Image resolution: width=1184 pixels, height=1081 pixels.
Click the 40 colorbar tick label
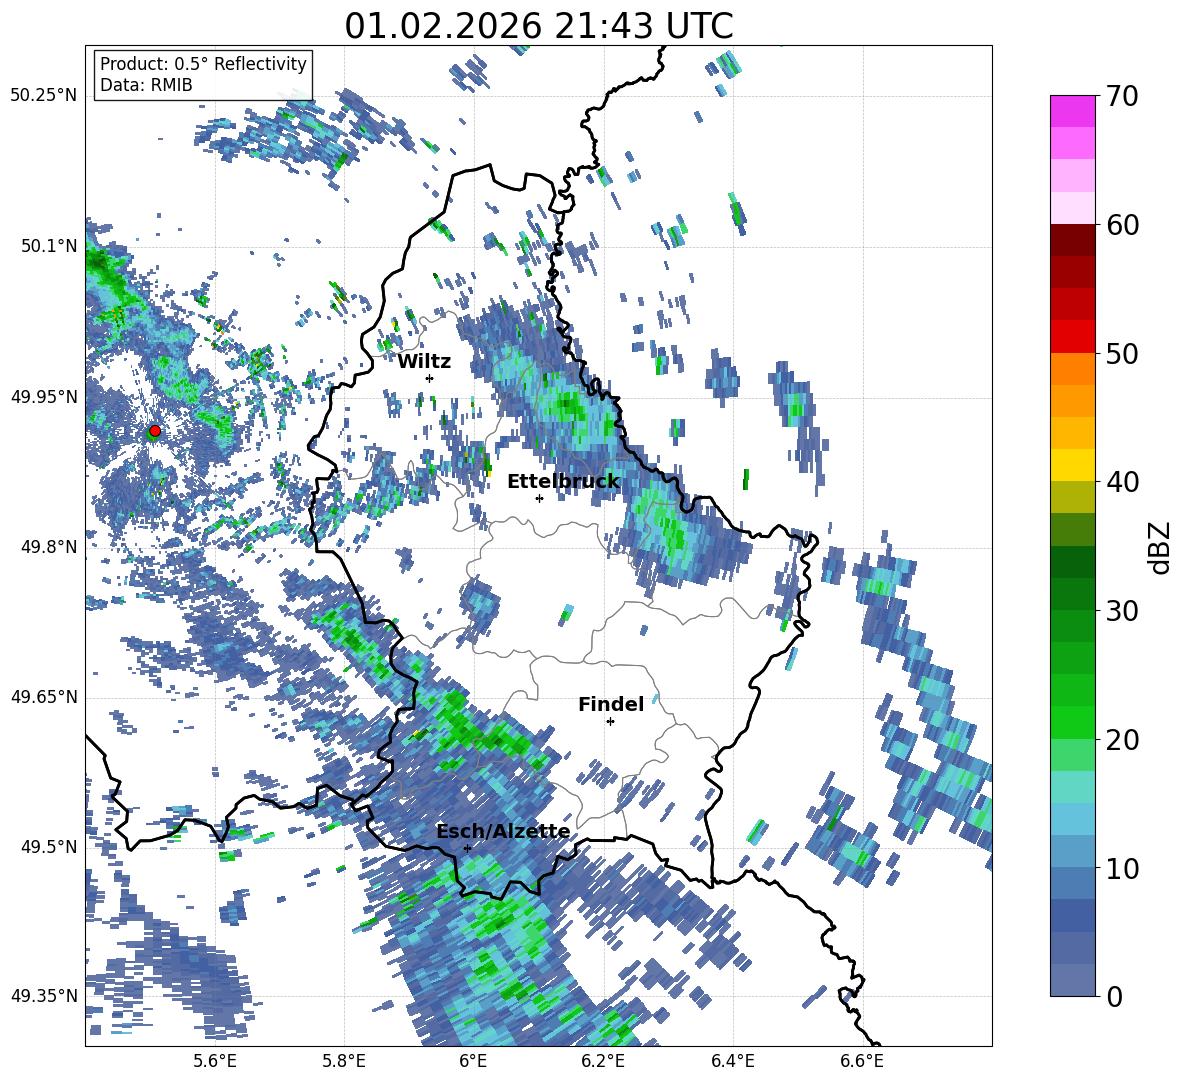click(x=1122, y=482)
